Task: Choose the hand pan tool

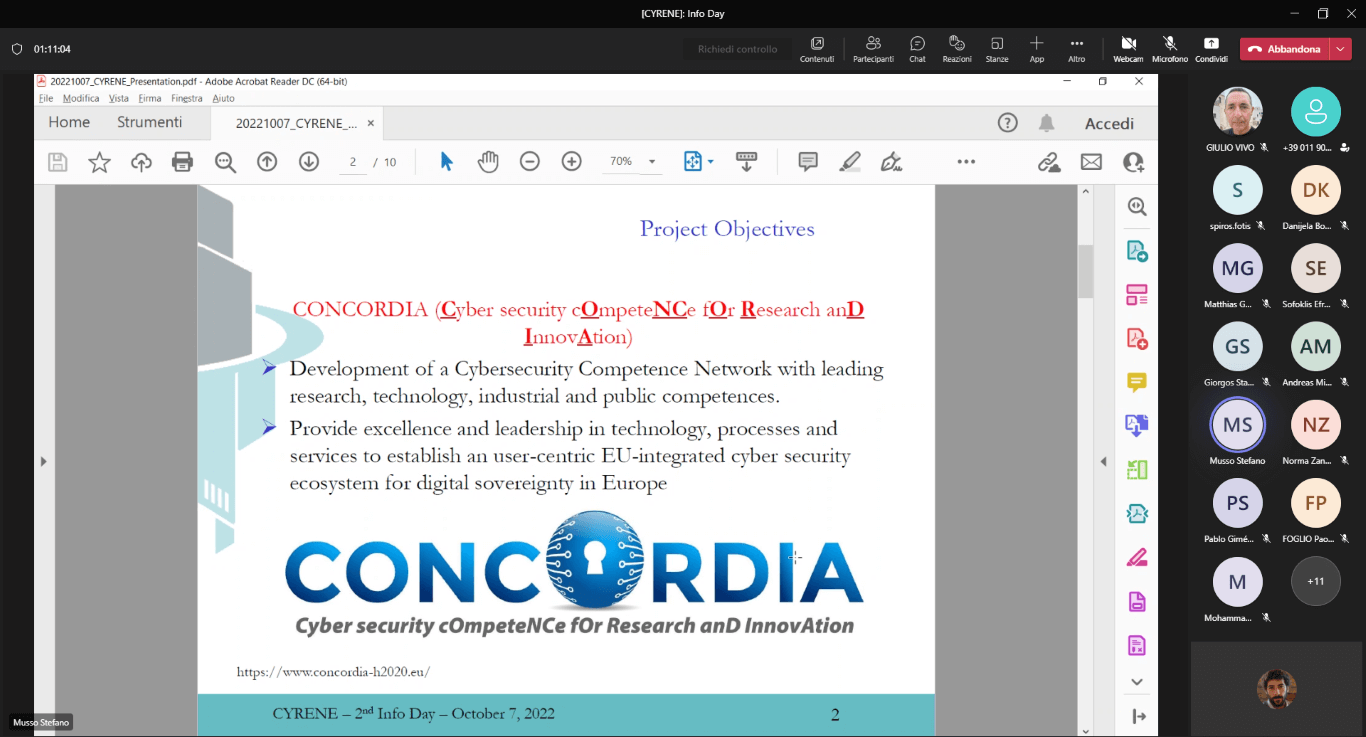Action: 488,162
